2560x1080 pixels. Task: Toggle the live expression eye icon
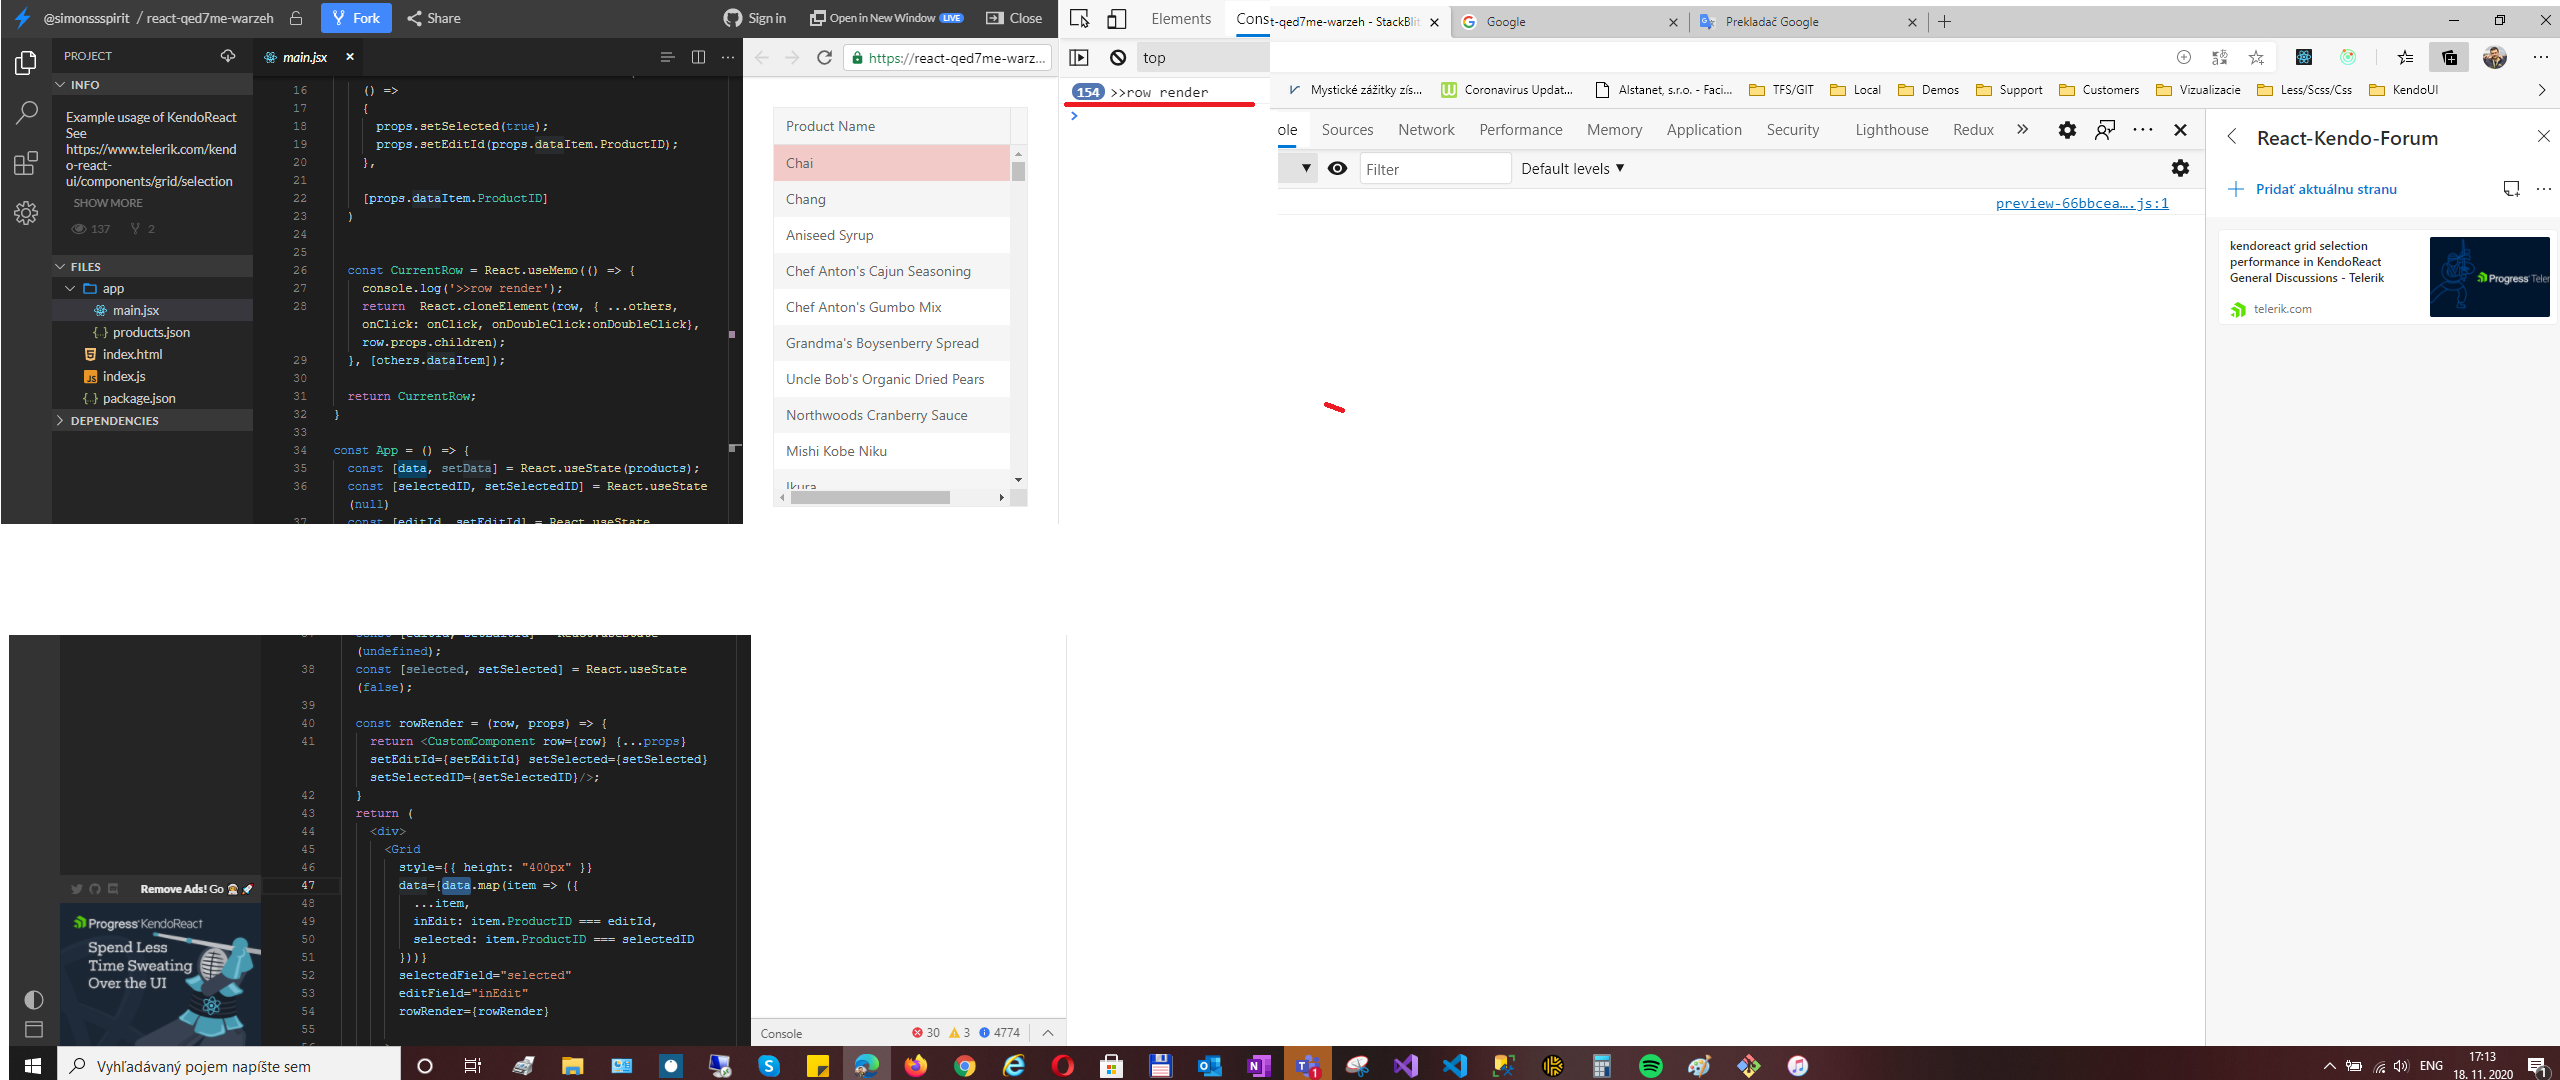(x=1337, y=169)
